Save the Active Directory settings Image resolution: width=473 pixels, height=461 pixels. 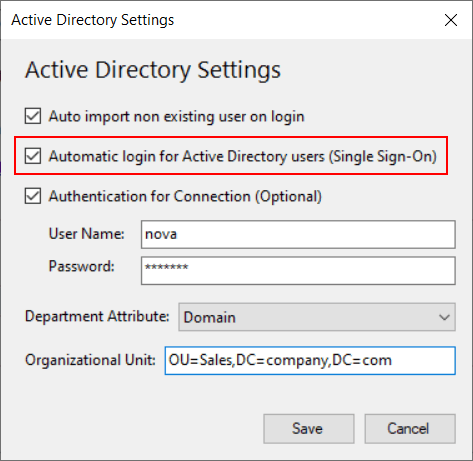(x=309, y=429)
